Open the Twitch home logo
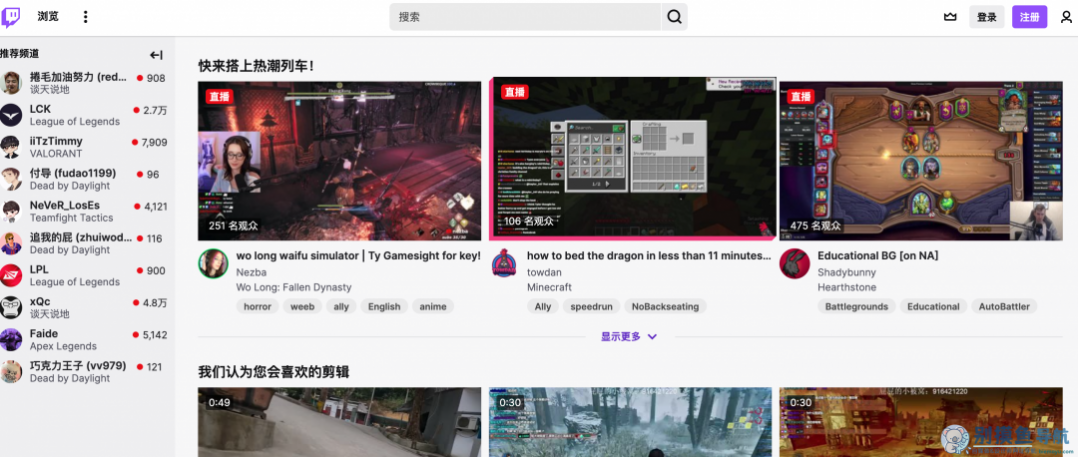Image resolution: width=1078 pixels, height=457 pixels. pyautogui.click(x=10, y=17)
